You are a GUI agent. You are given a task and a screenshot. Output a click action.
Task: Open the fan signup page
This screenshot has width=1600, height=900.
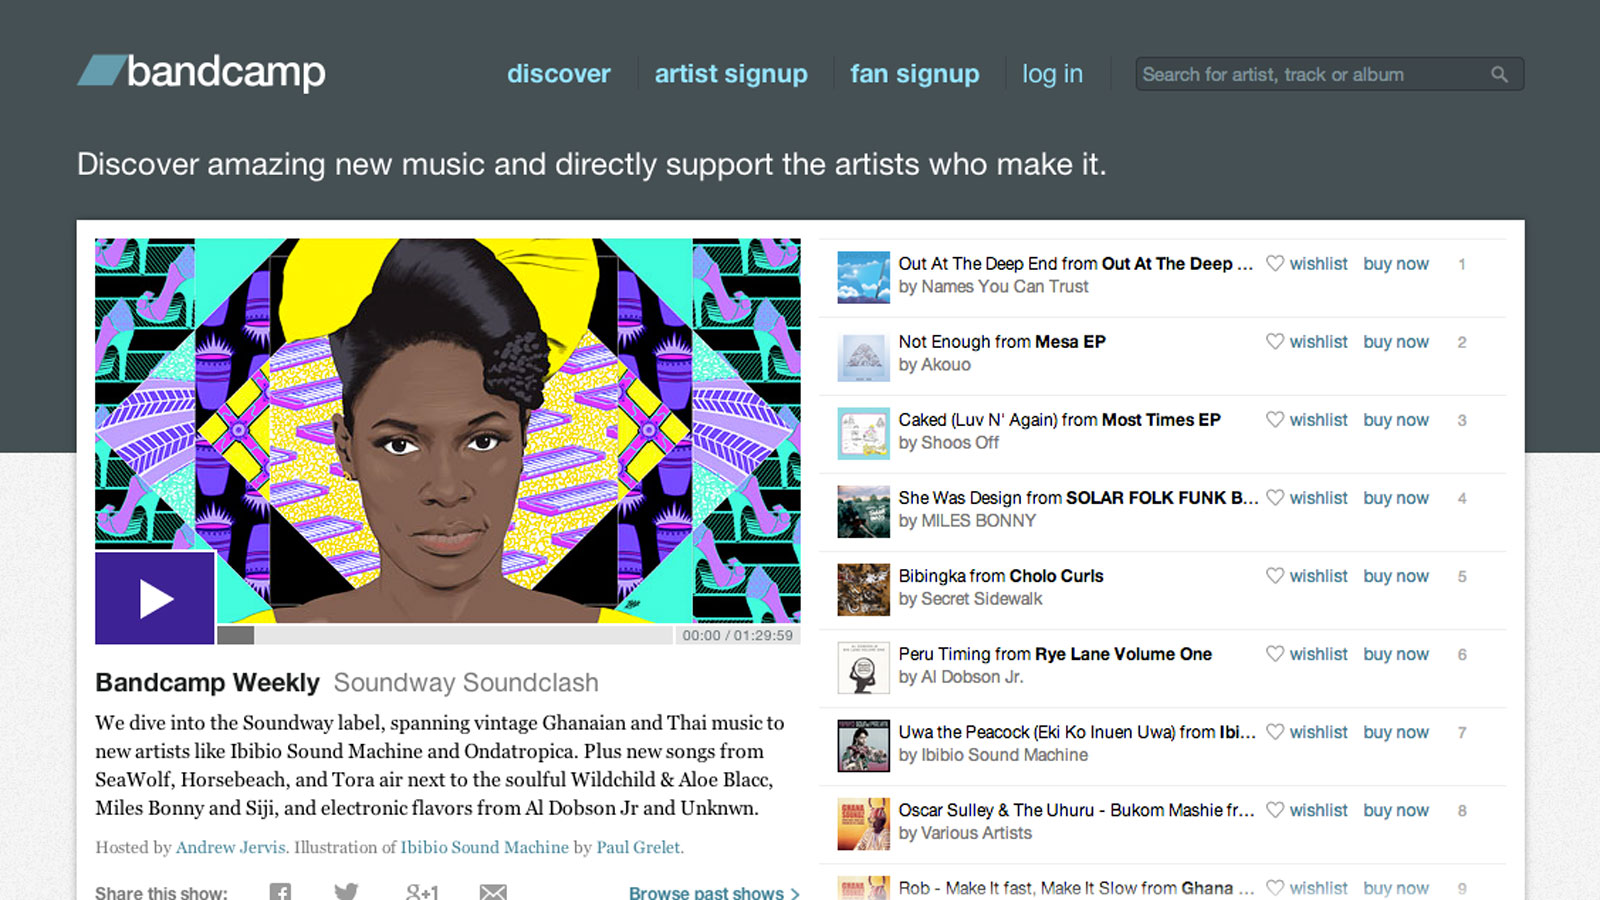914,74
